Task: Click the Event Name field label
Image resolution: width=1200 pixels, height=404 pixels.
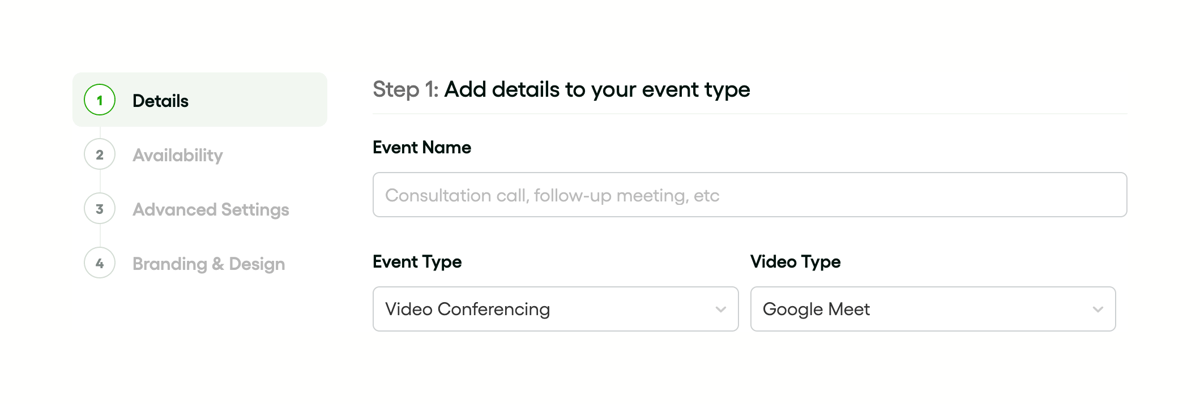Action: click(421, 147)
